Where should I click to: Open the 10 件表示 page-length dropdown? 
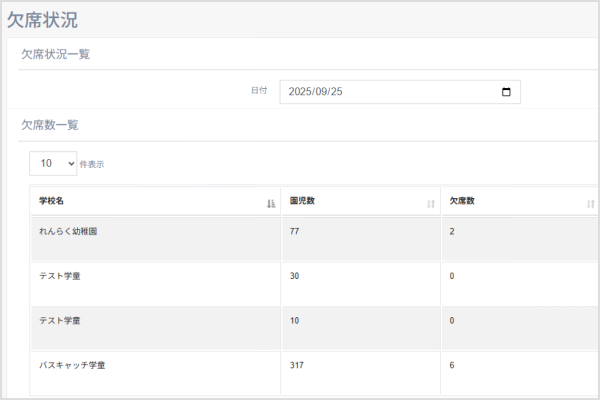point(53,163)
